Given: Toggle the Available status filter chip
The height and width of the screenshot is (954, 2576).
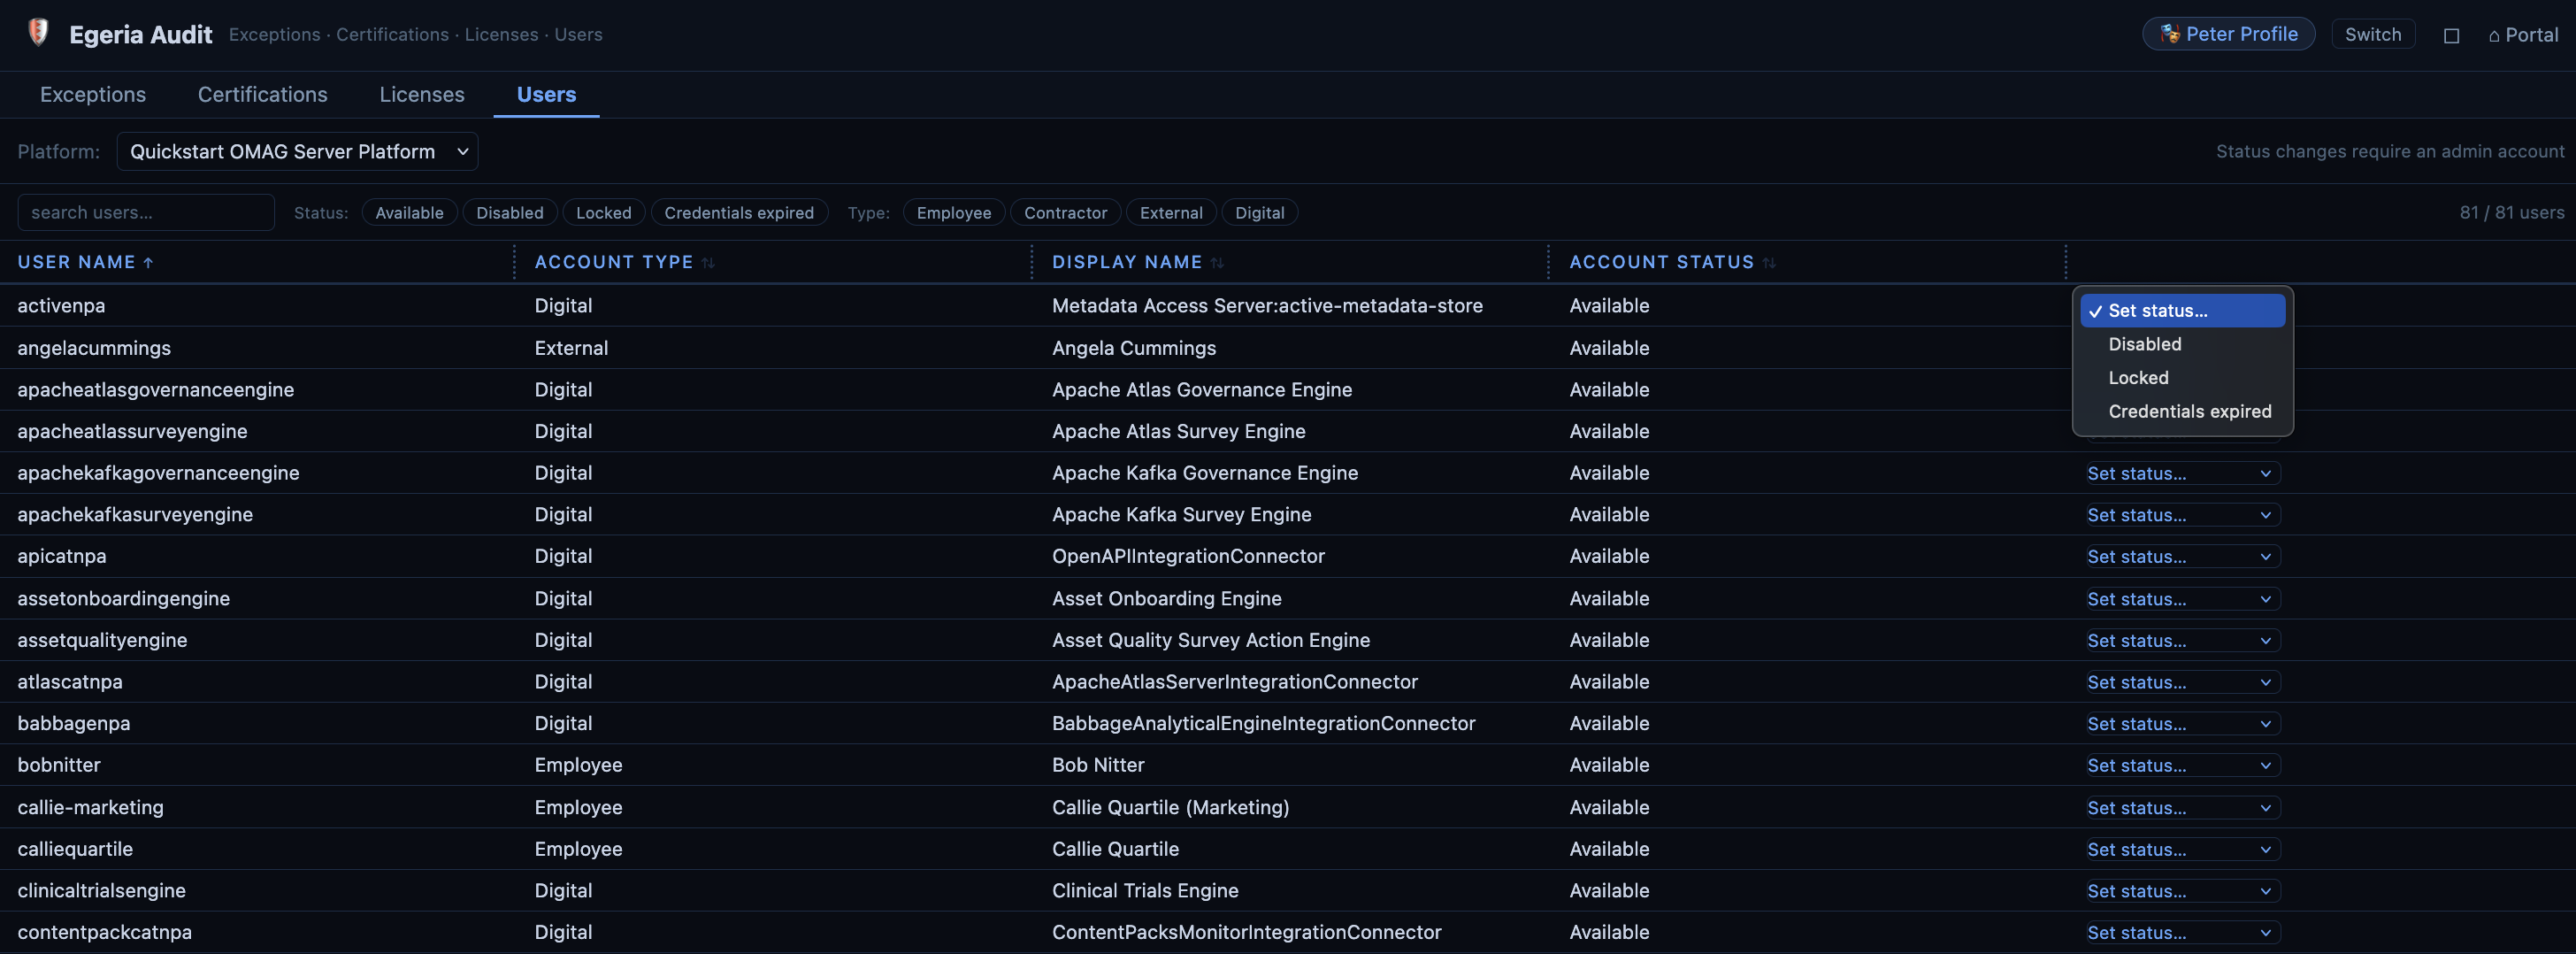Looking at the screenshot, I should click(x=409, y=213).
